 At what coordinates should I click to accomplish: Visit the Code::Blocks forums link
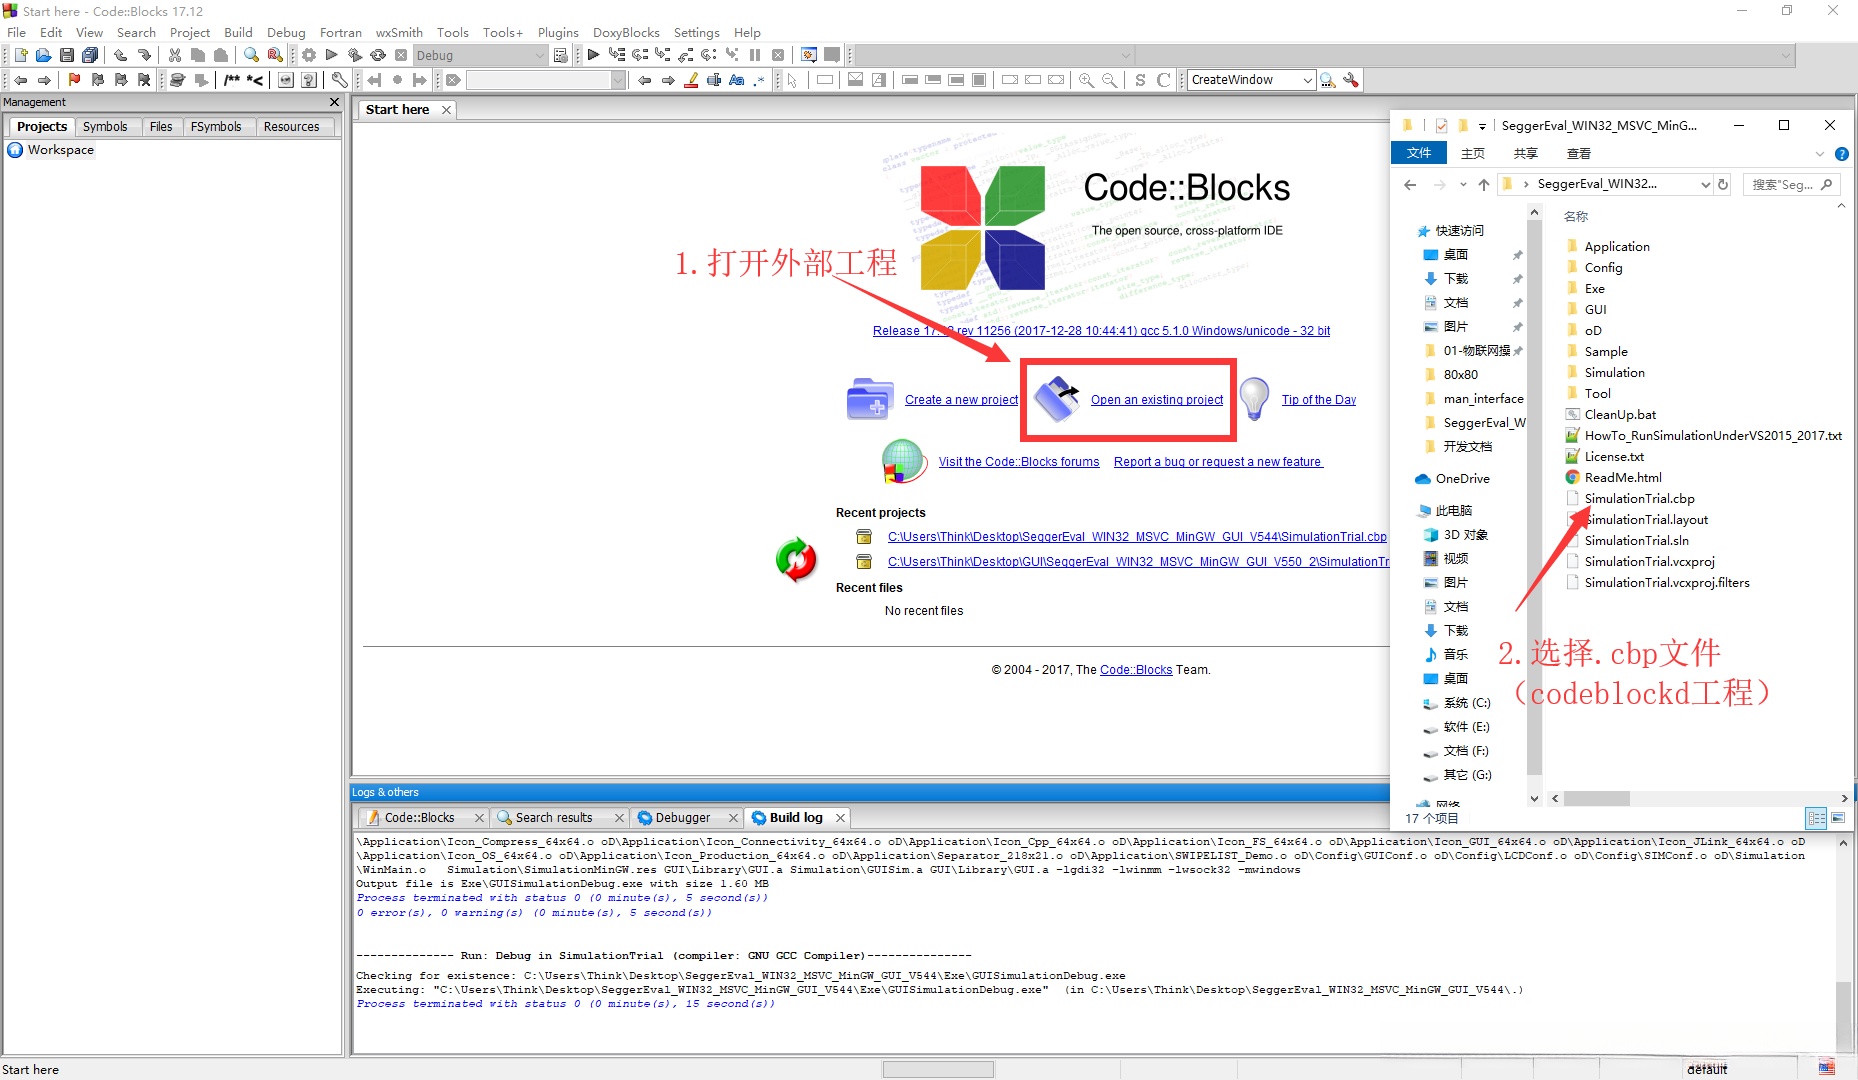coord(1019,462)
